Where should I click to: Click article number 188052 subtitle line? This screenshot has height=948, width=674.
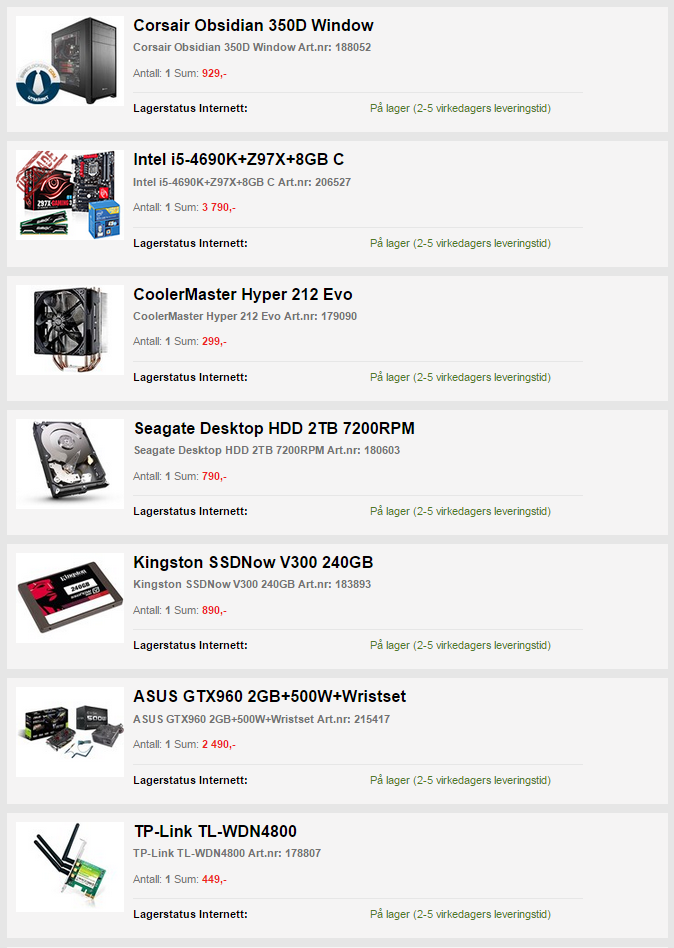click(252, 47)
